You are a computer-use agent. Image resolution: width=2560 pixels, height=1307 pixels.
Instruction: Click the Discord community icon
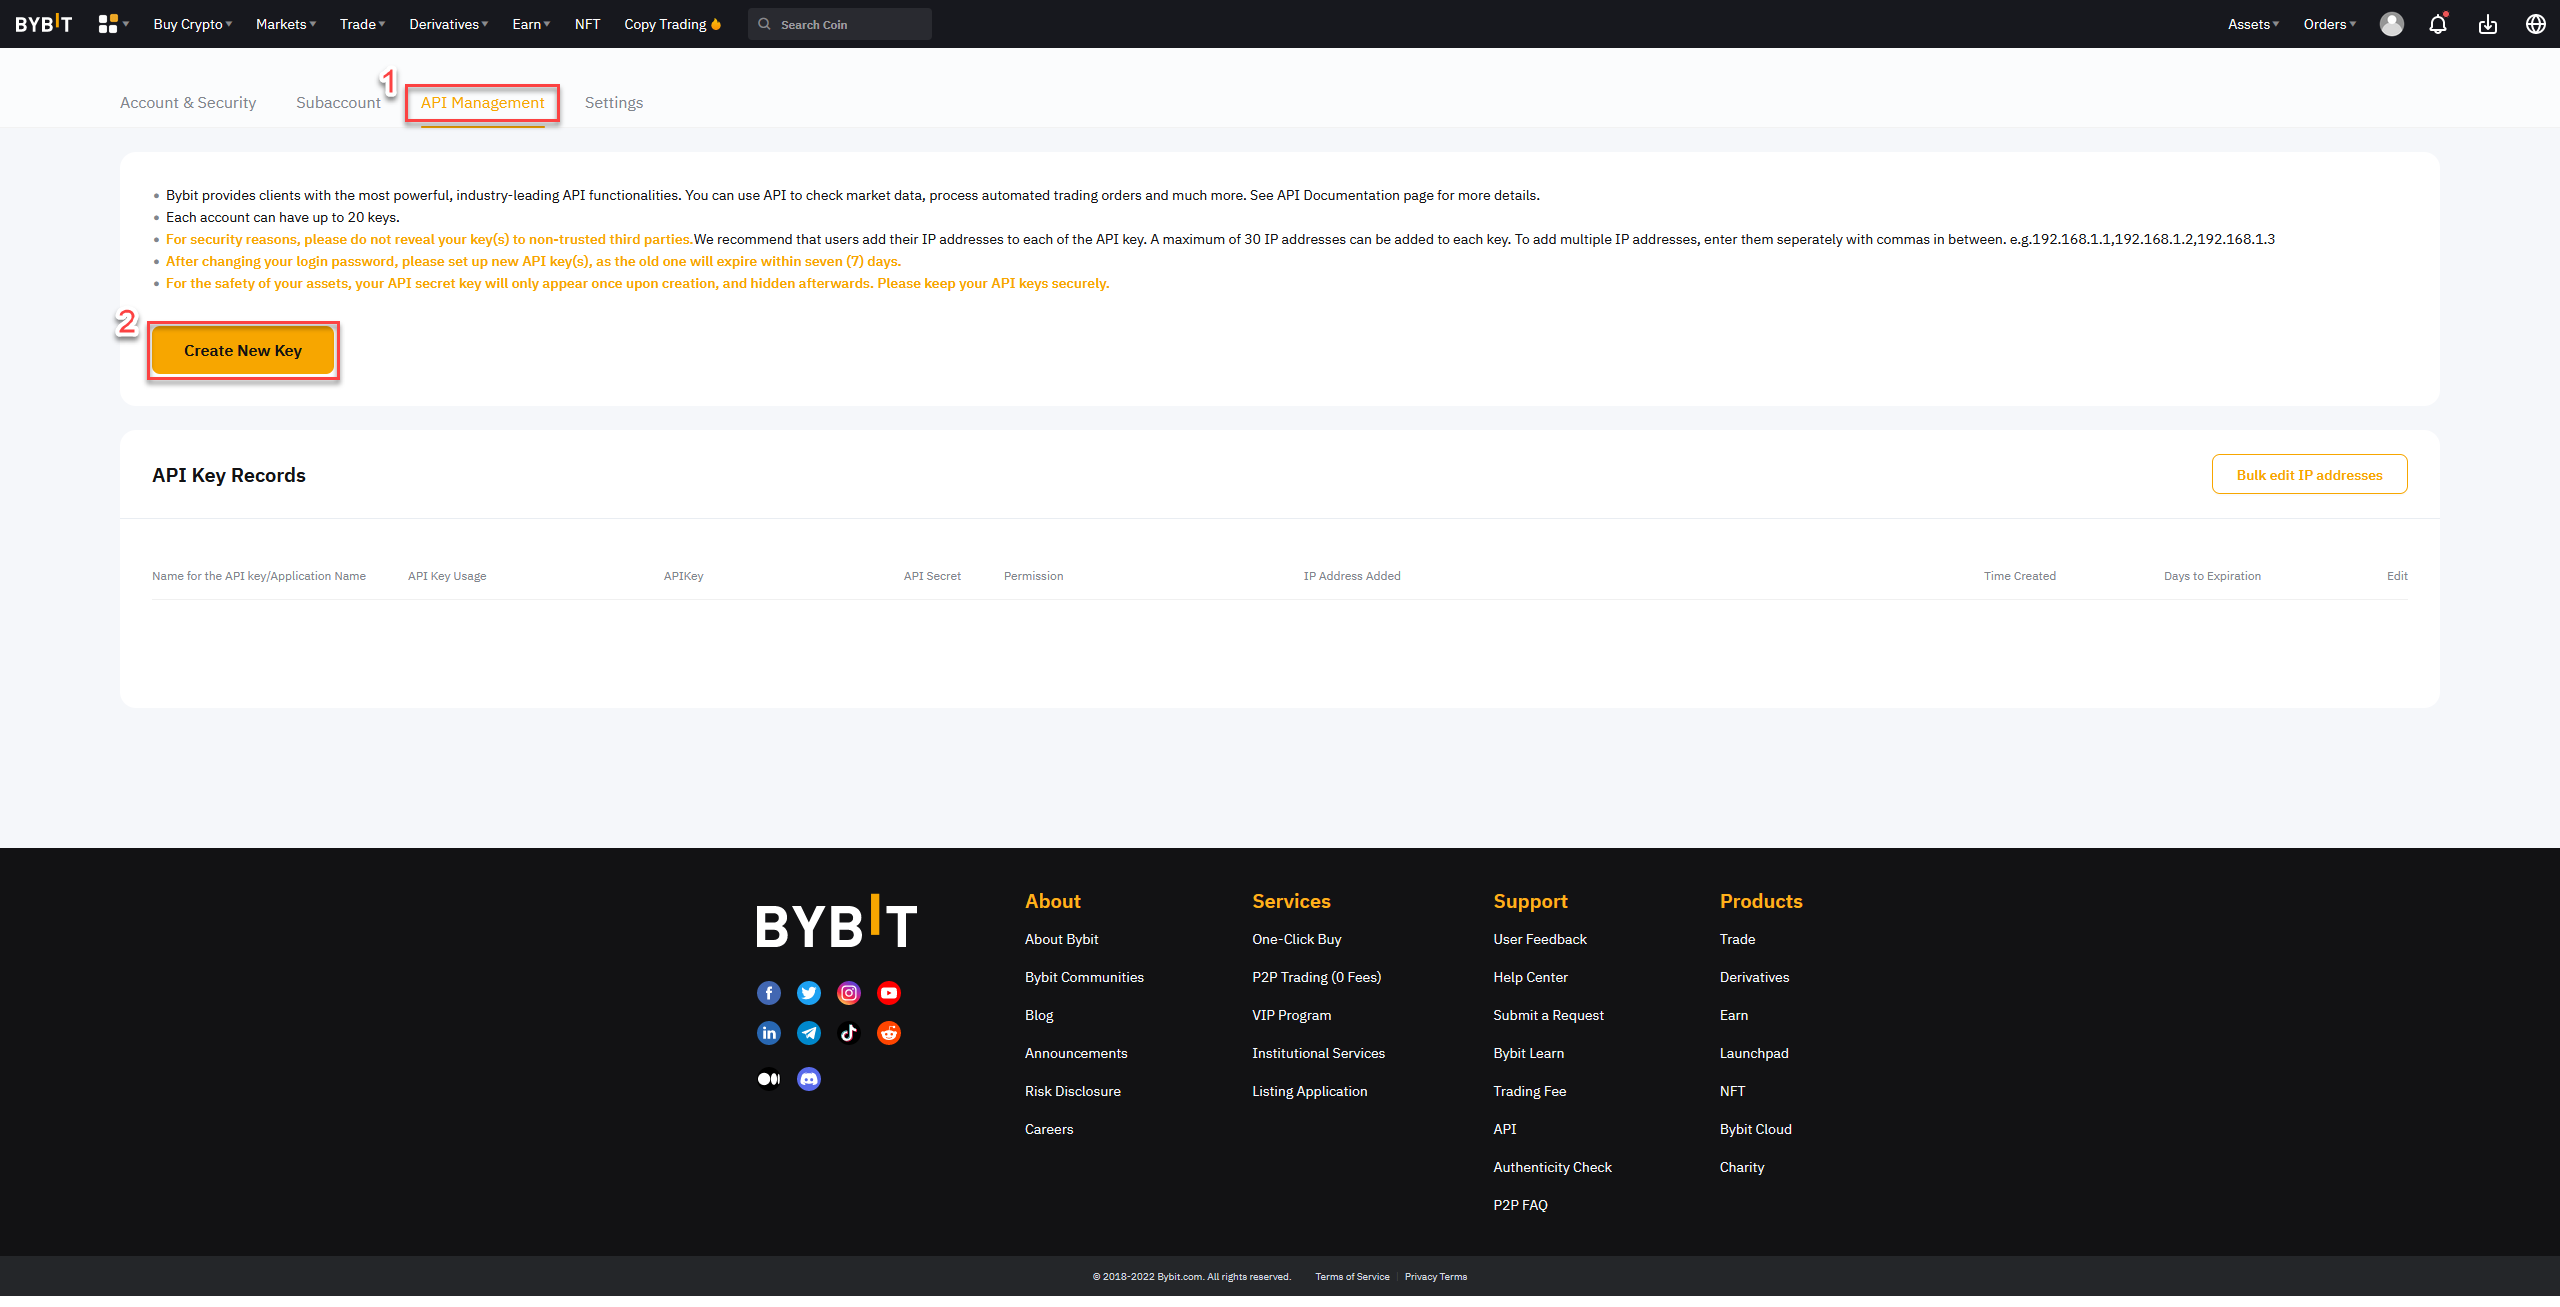click(808, 1079)
